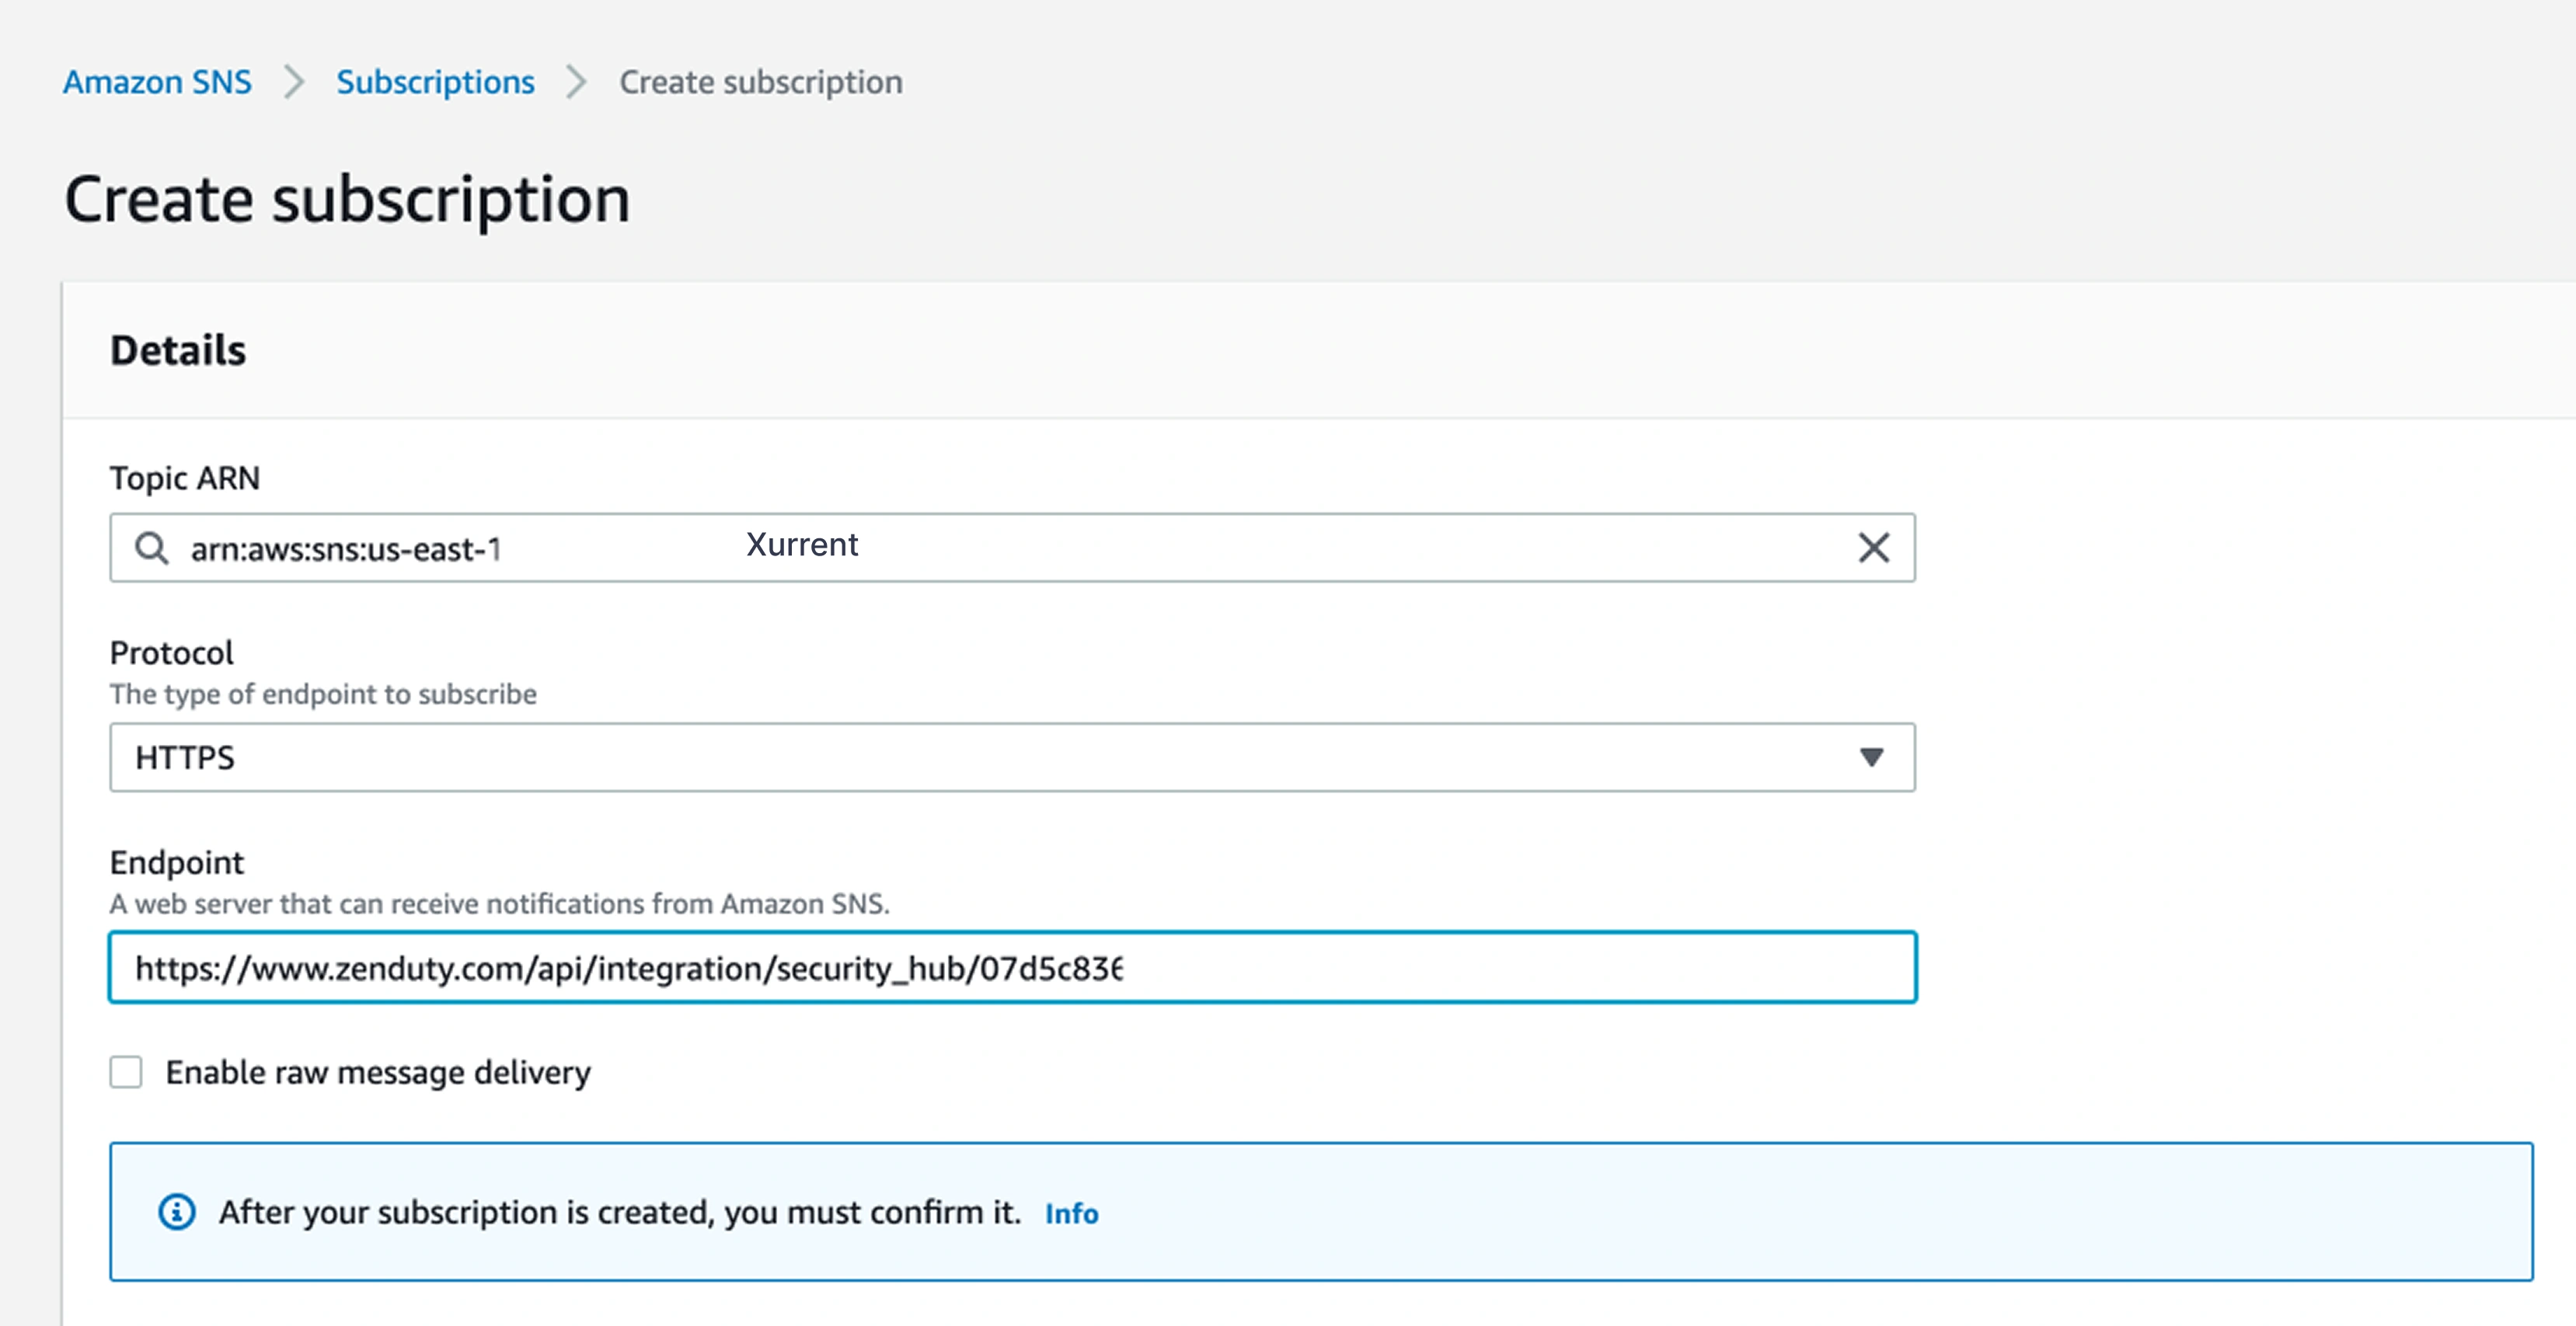Open the Protocol dropdown arrow

(x=1871, y=758)
